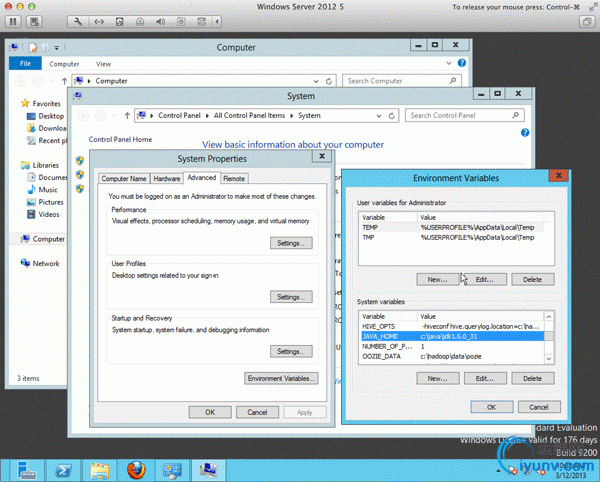Expand All Control Panel Items breadcrumb arrow
This screenshot has width=600, height=482.
click(x=292, y=116)
